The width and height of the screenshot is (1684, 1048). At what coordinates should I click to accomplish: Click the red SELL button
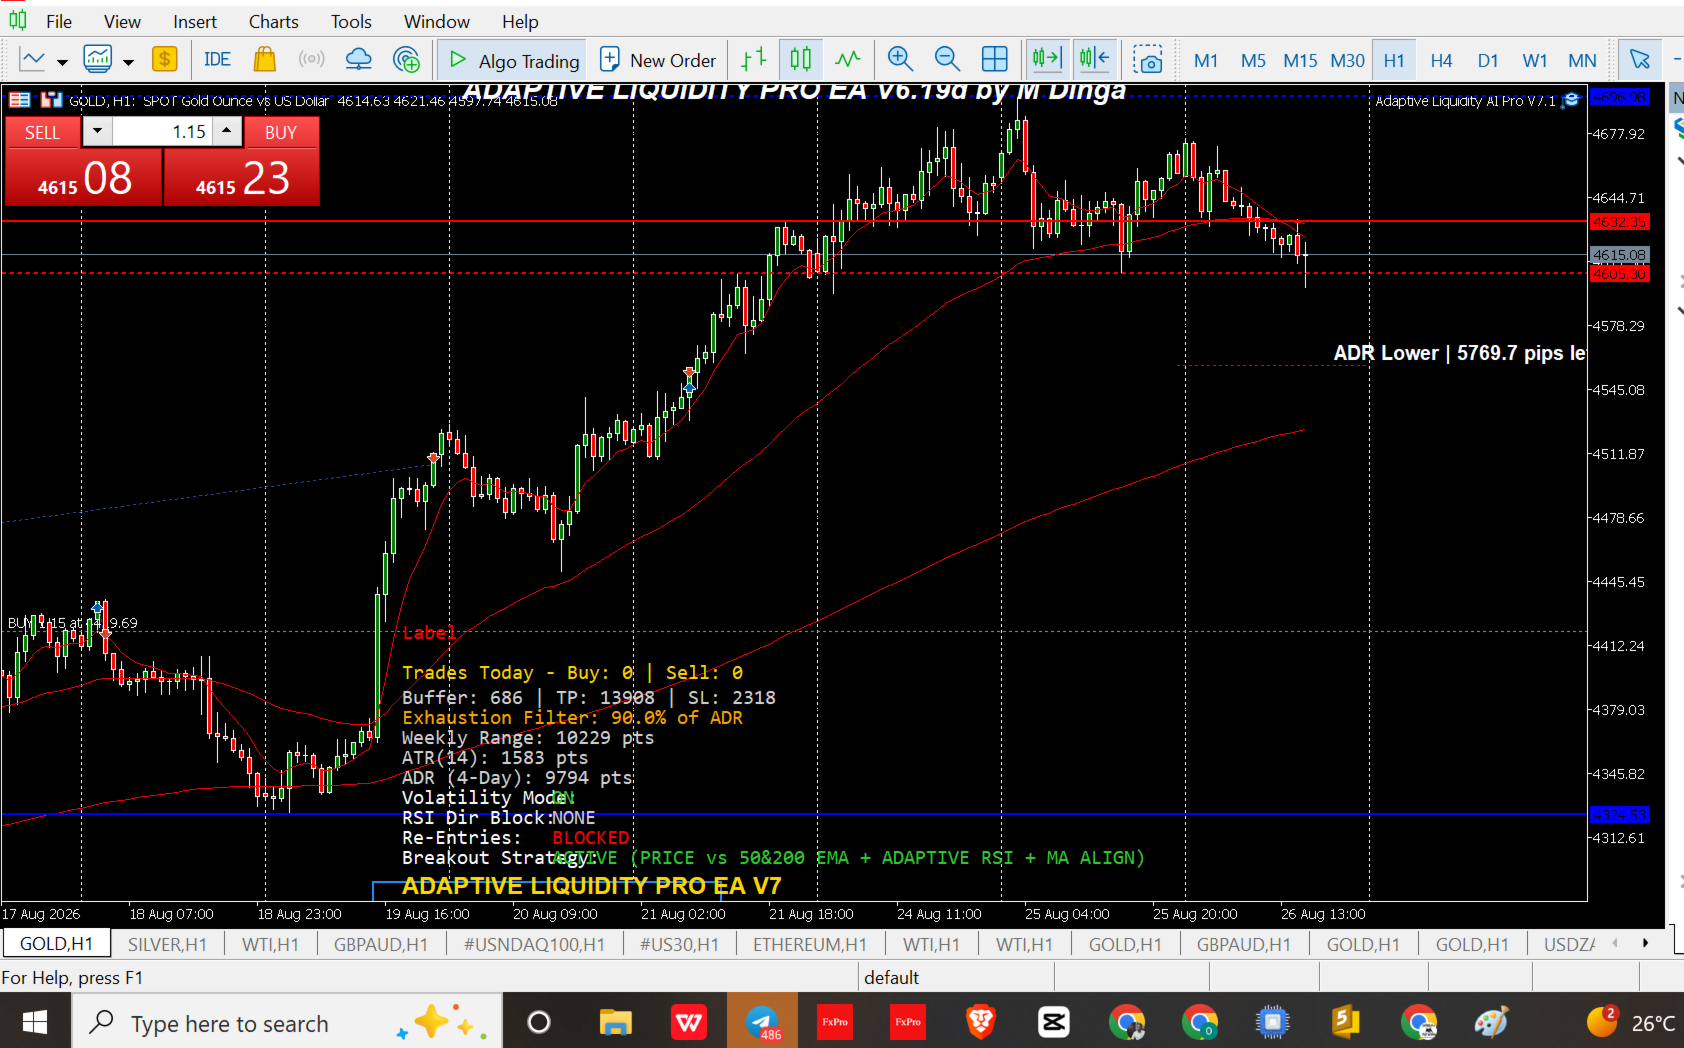(x=42, y=133)
